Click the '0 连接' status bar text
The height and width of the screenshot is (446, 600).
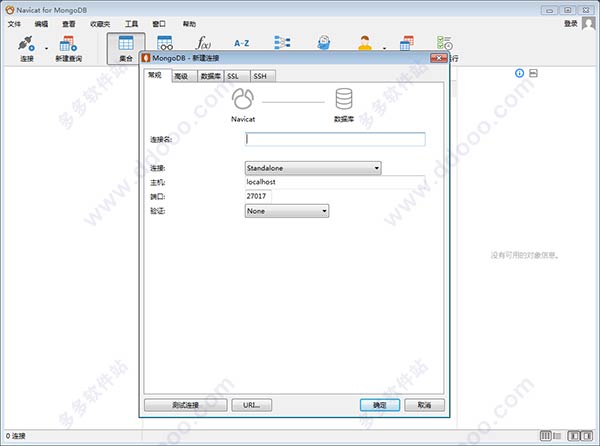pyautogui.click(x=16, y=436)
